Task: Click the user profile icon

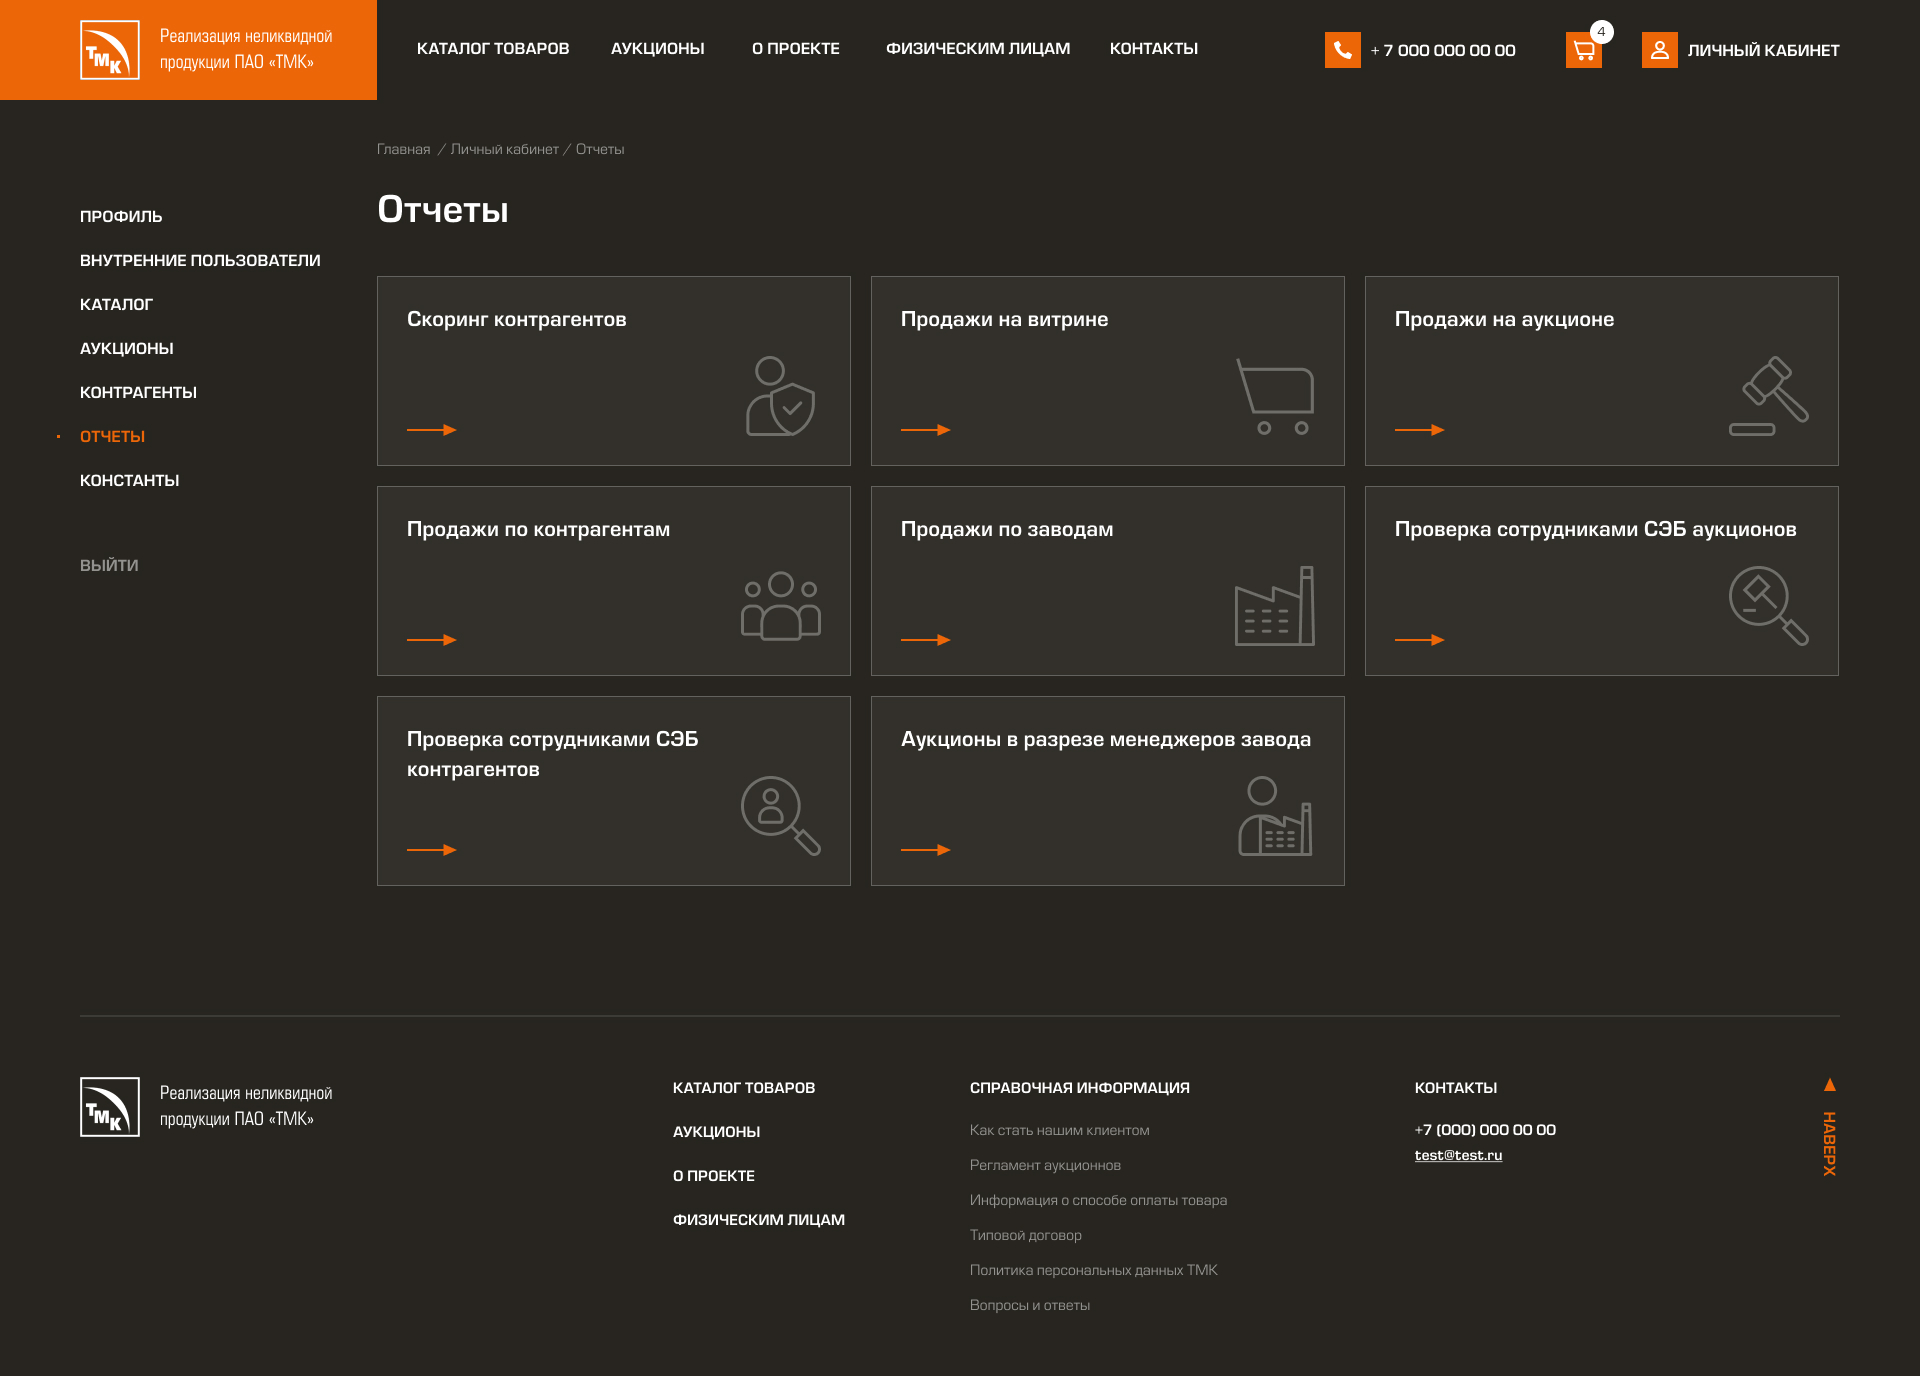Action: 1659,50
